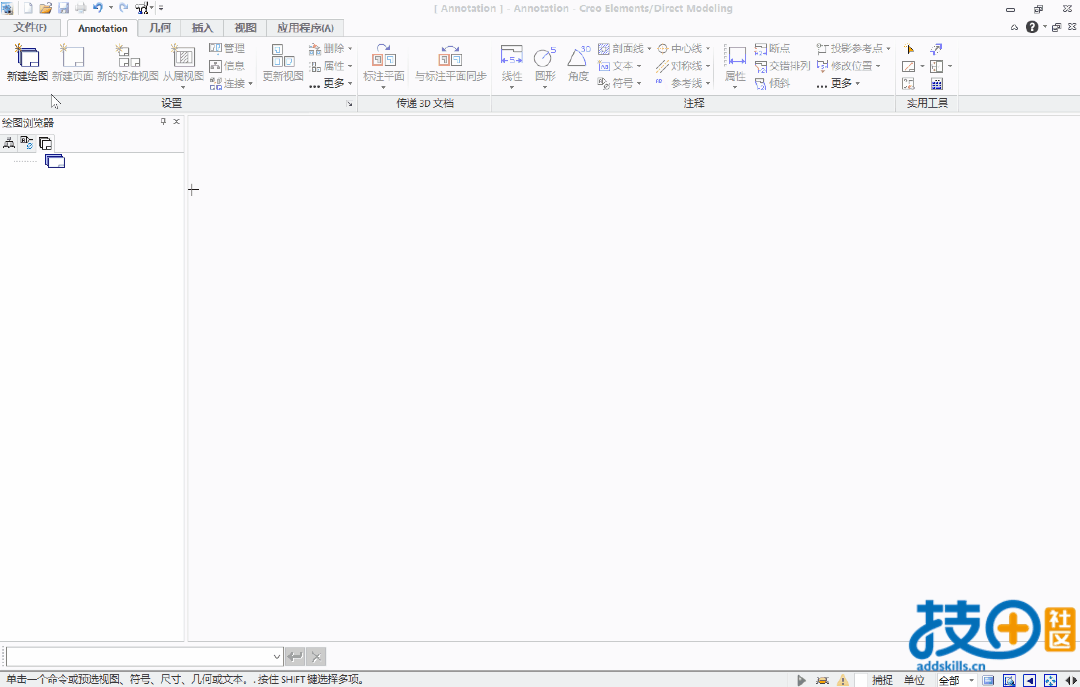Click the Redo arrow in quick access toolbar

[x=123, y=8]
